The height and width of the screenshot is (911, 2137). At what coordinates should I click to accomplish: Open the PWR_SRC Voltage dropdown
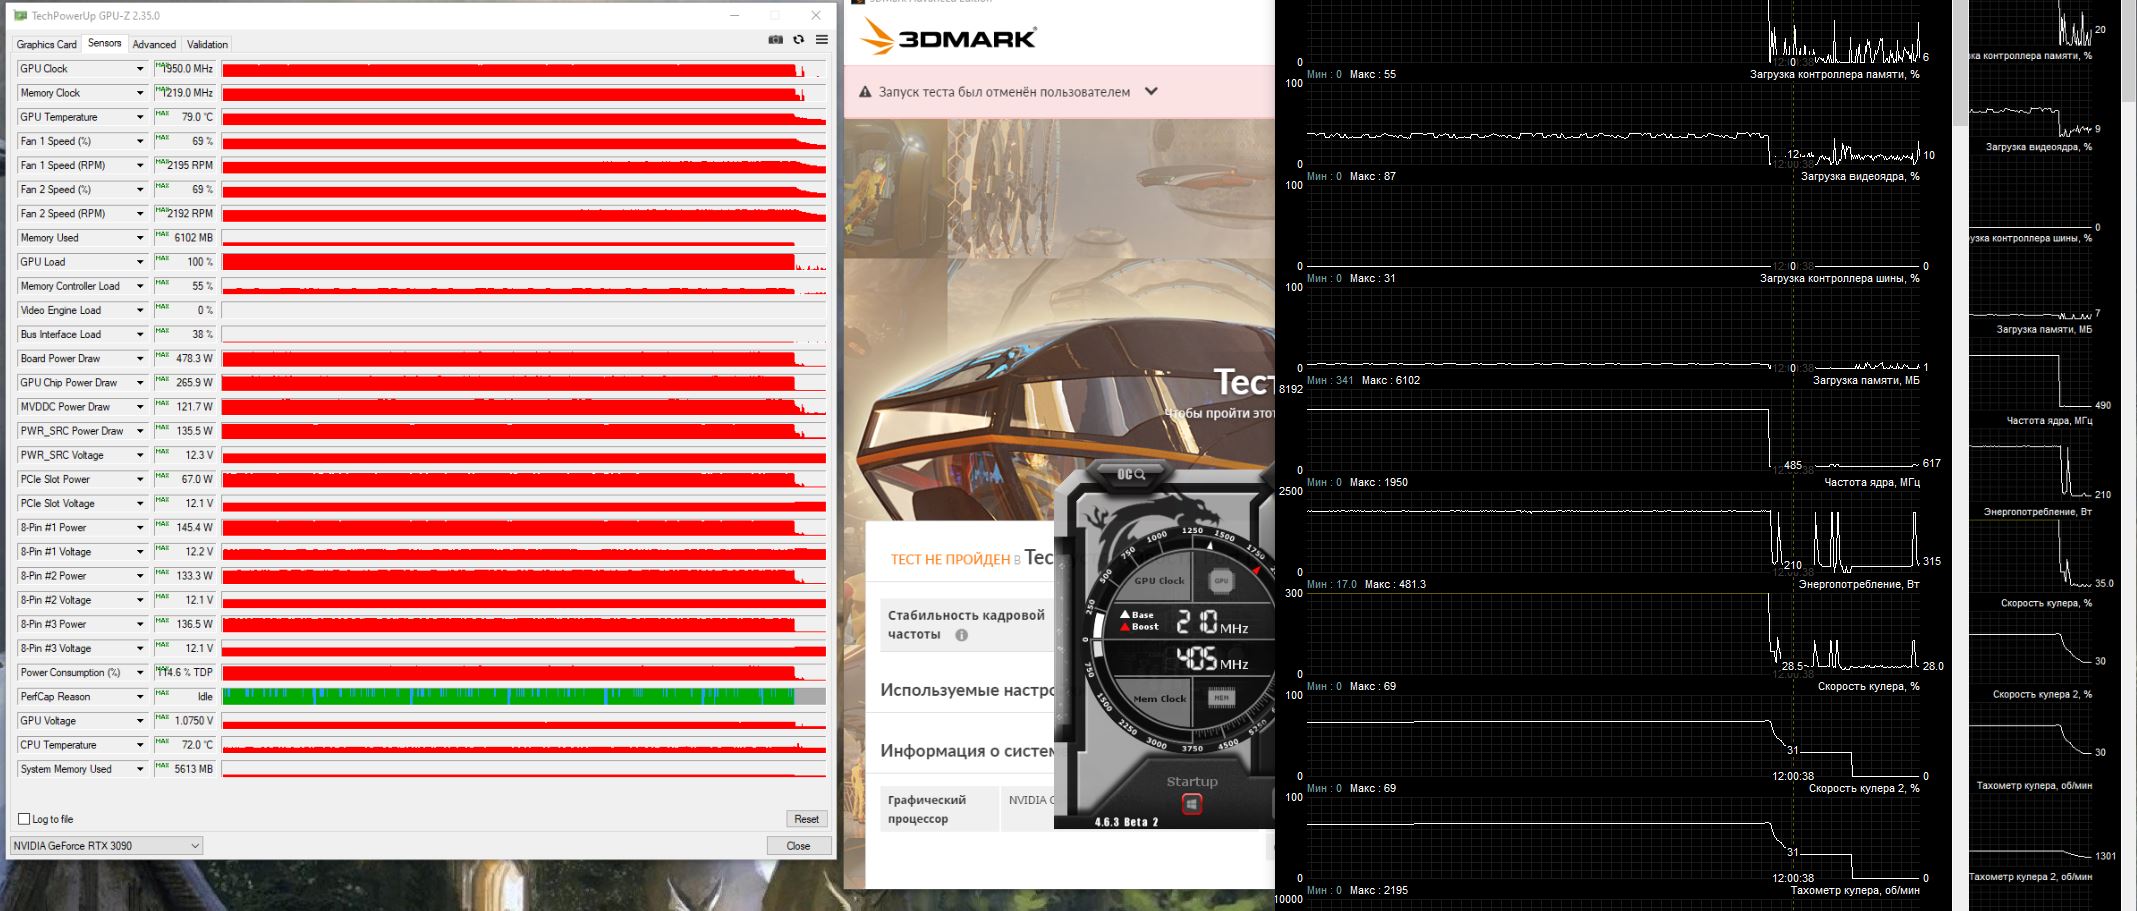click(140, 455)
